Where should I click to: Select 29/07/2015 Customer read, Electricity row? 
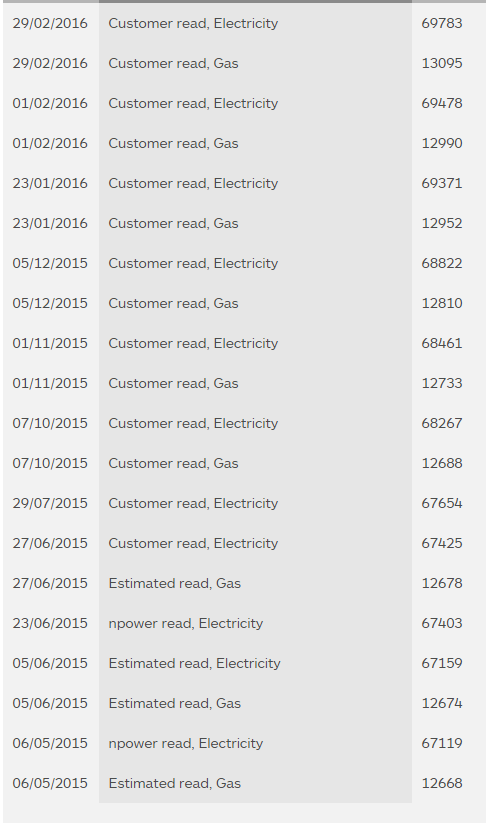pos(243,503)
